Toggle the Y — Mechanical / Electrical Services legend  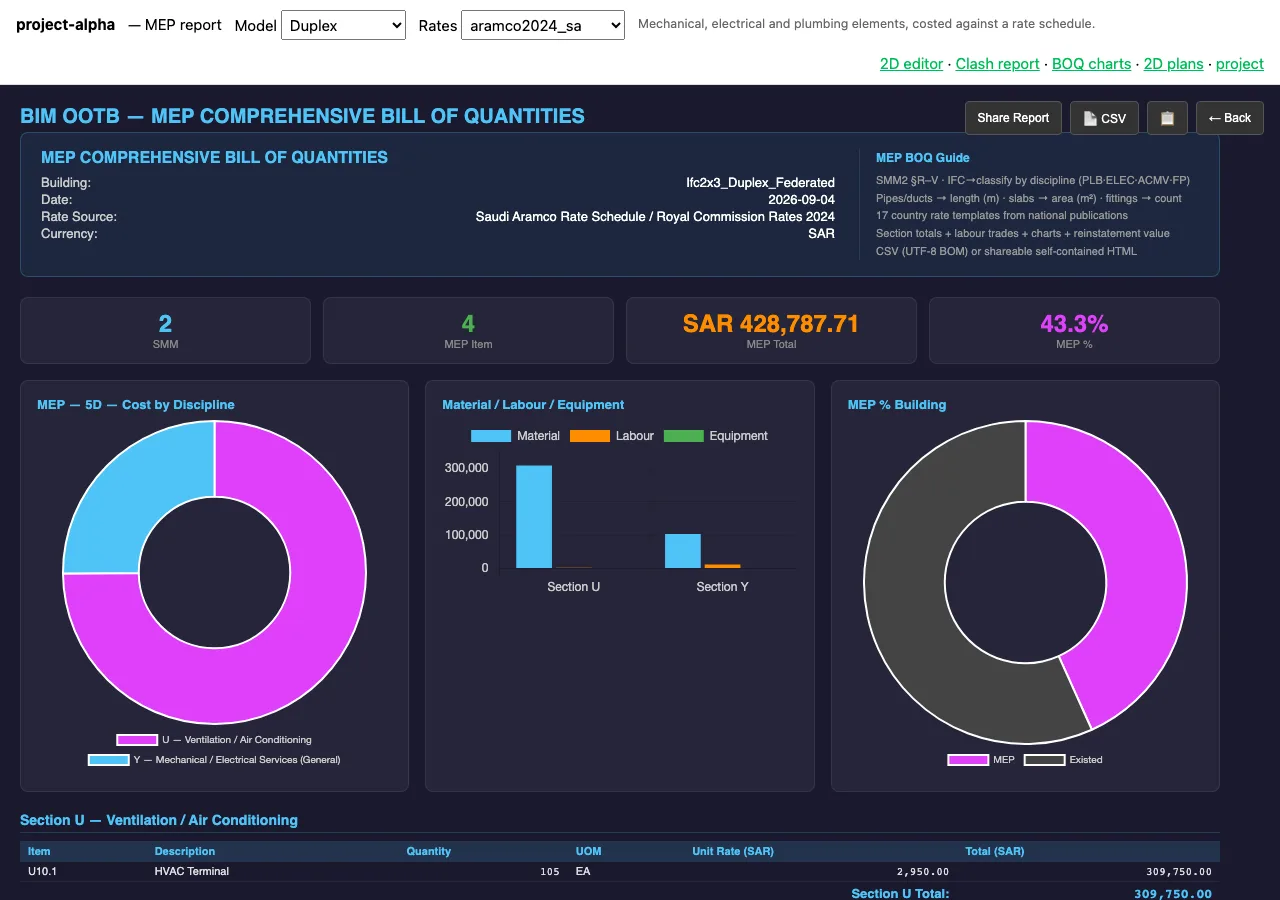click(214, 760)
